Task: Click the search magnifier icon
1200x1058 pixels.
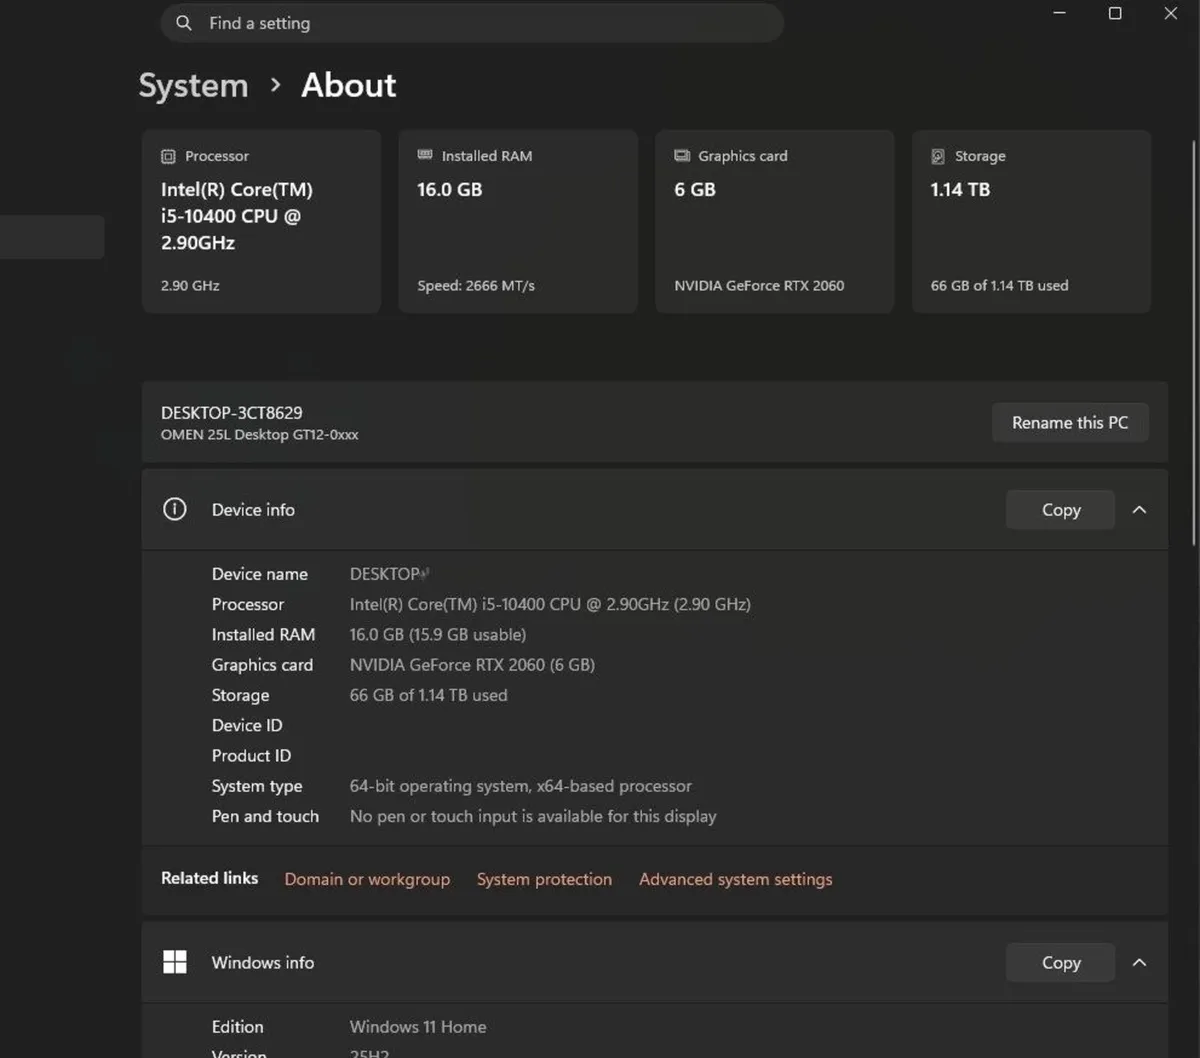Action: click(183, 22)
